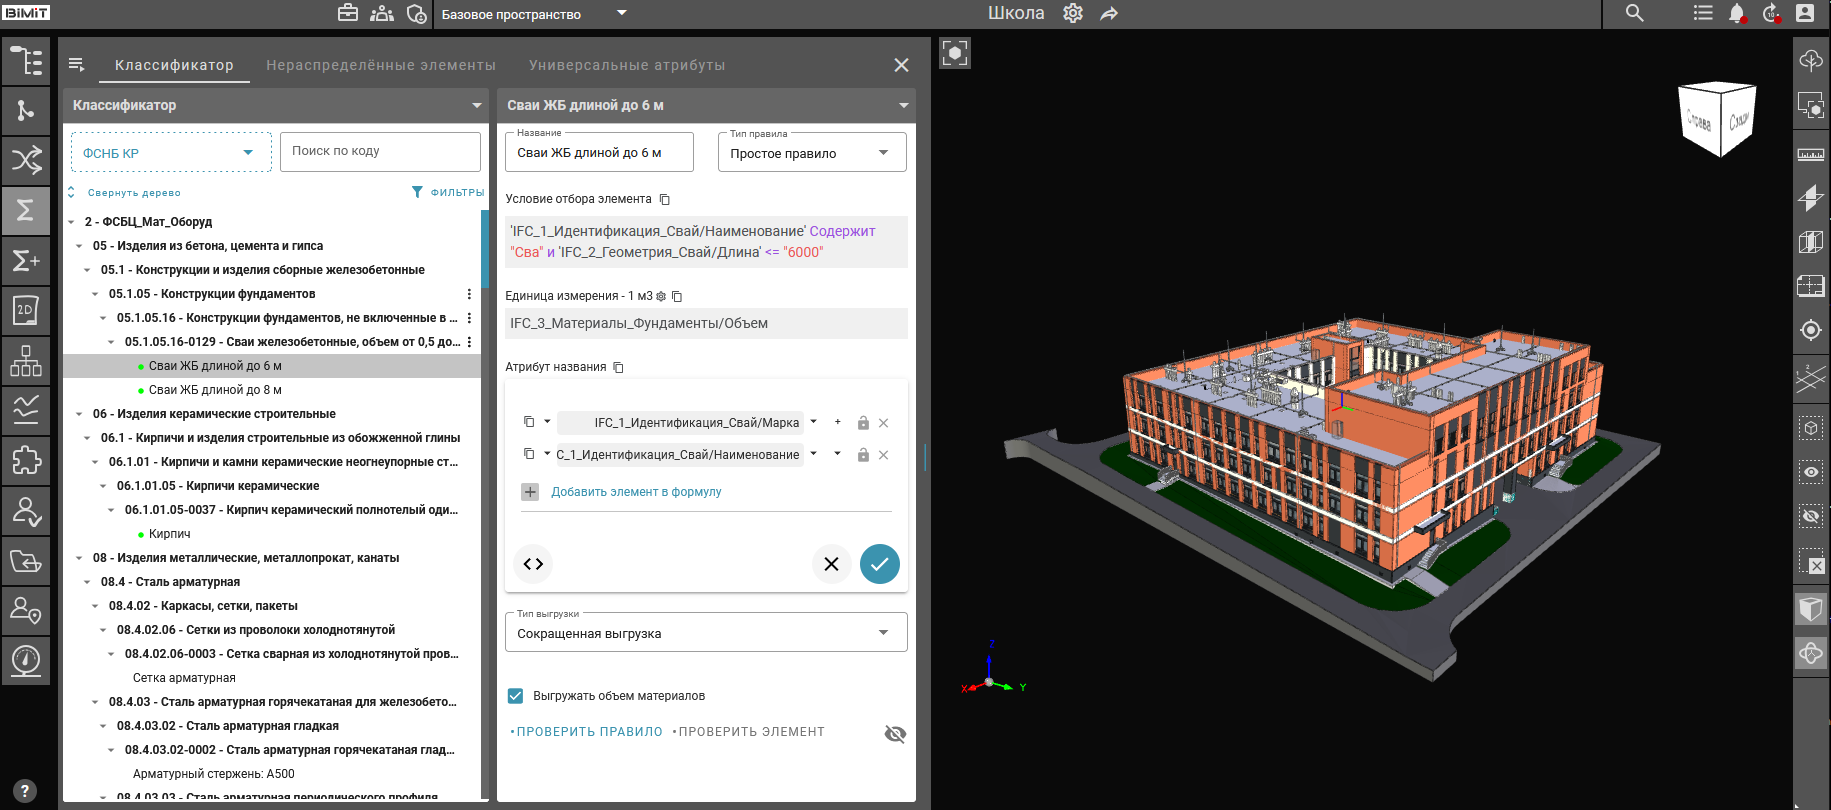The width and height of the screenshot is (1831, 810).
Task: Open the Тип правила dropdown
Action: (x=812, y=153)
